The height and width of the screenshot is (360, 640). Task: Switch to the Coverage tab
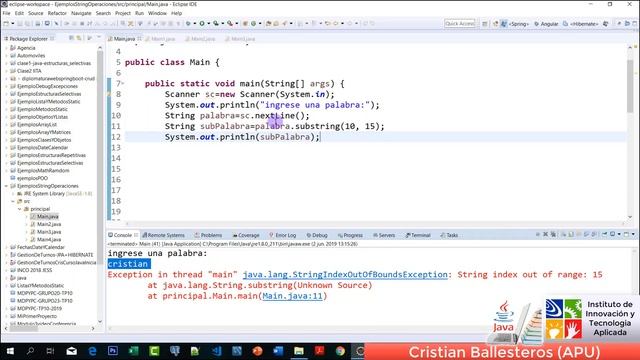pyautogui.click(x=246, y=235)
